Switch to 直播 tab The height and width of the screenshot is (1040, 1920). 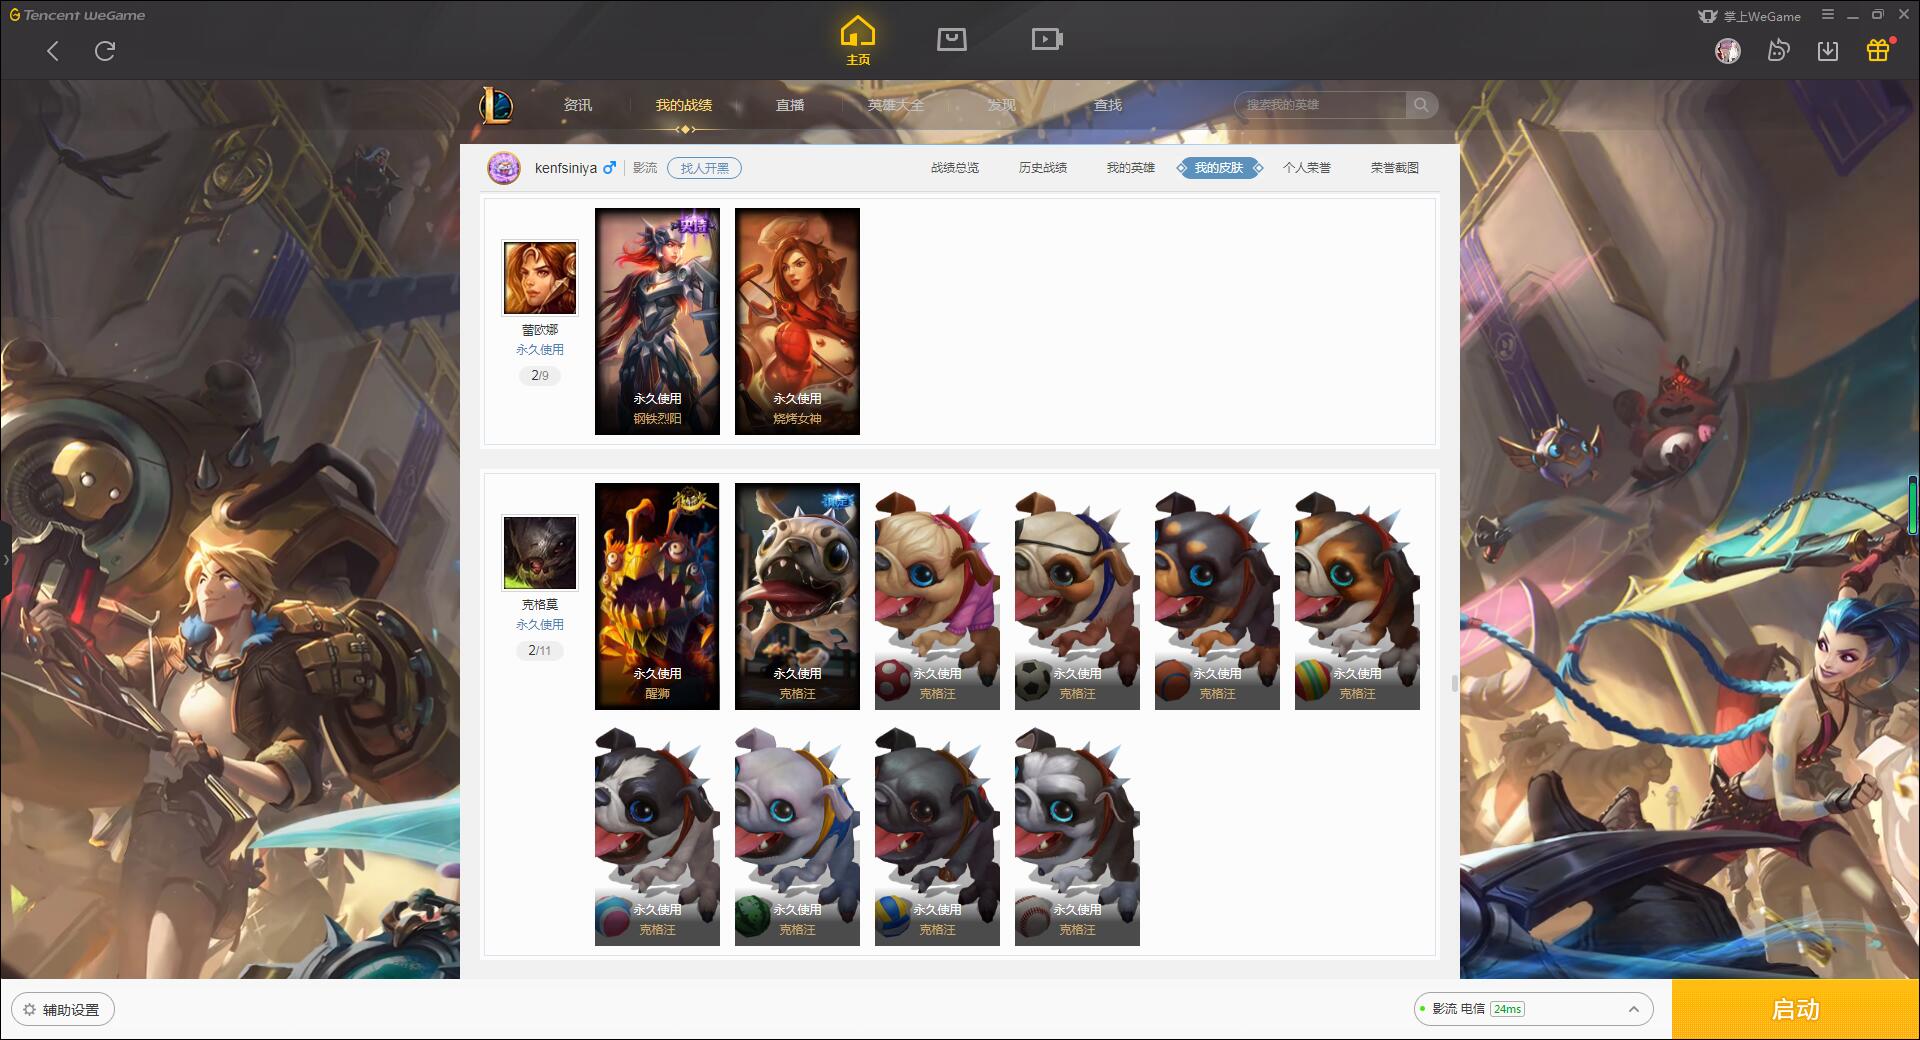click(790, 105)
